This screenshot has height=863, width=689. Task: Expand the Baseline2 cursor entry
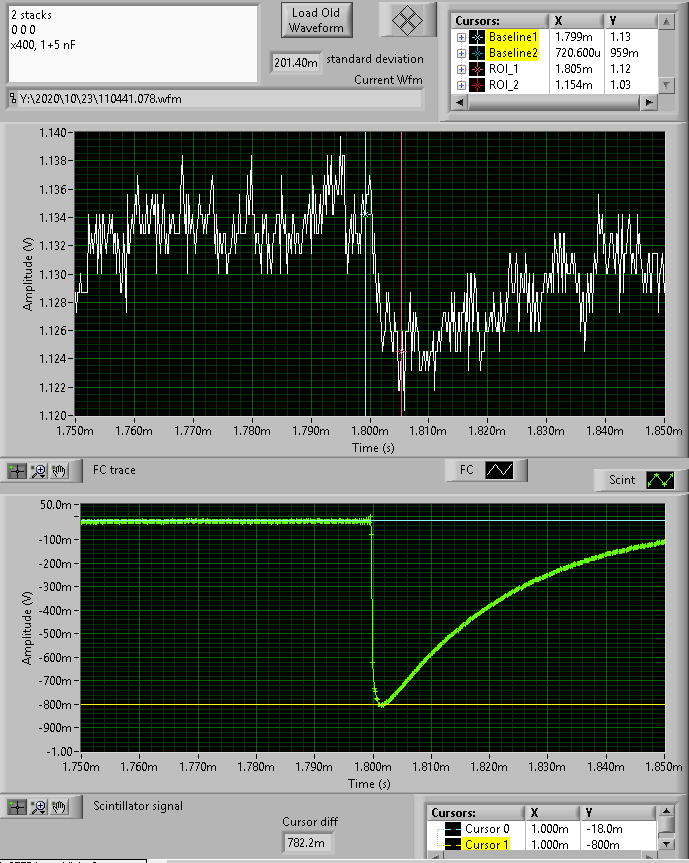pos(461,53)
